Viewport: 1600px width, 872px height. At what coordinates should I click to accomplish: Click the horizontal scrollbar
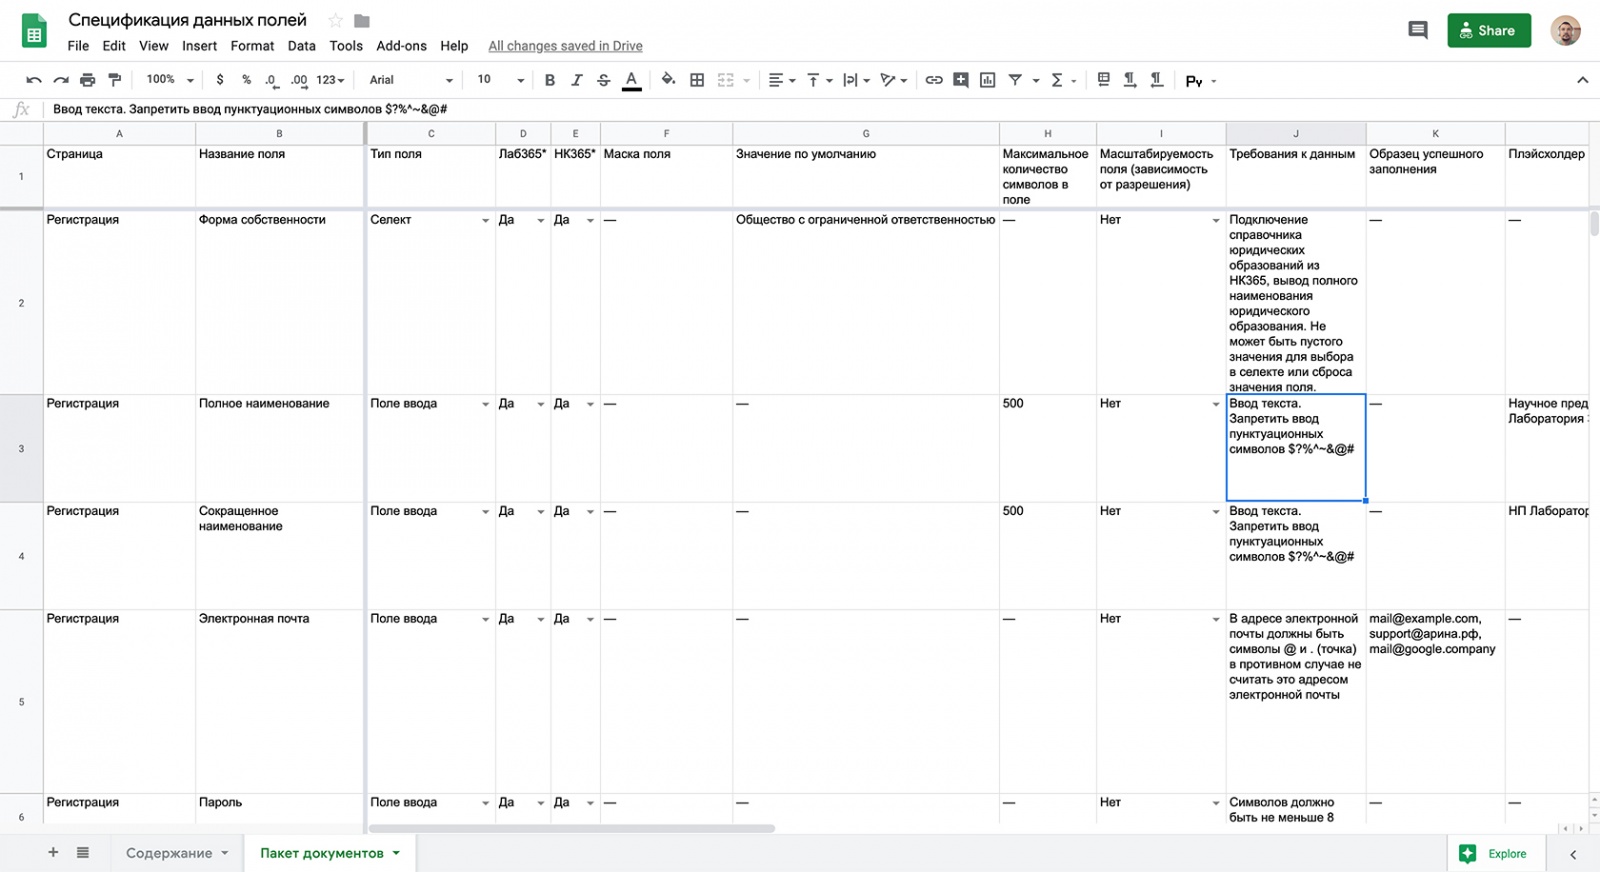[x=572, y=828]
